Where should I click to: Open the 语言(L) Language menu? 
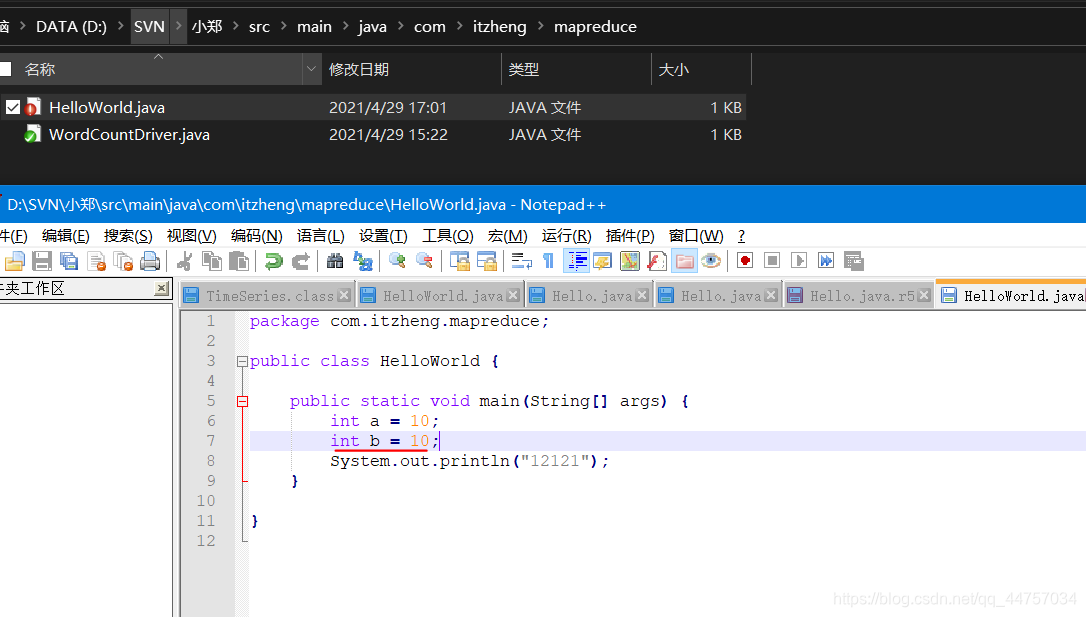point(320,236)
